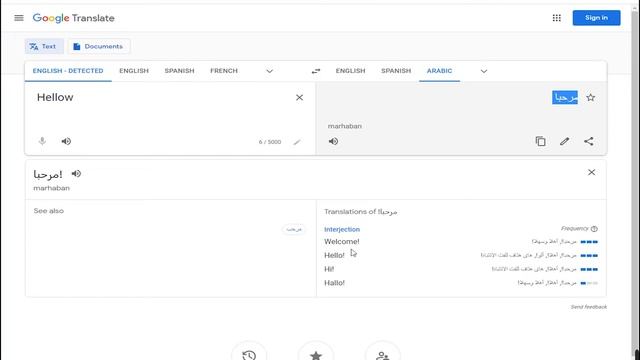640x360 pixels.
Task: Switch to the Documents tab
Action: (x=98, y=47)
